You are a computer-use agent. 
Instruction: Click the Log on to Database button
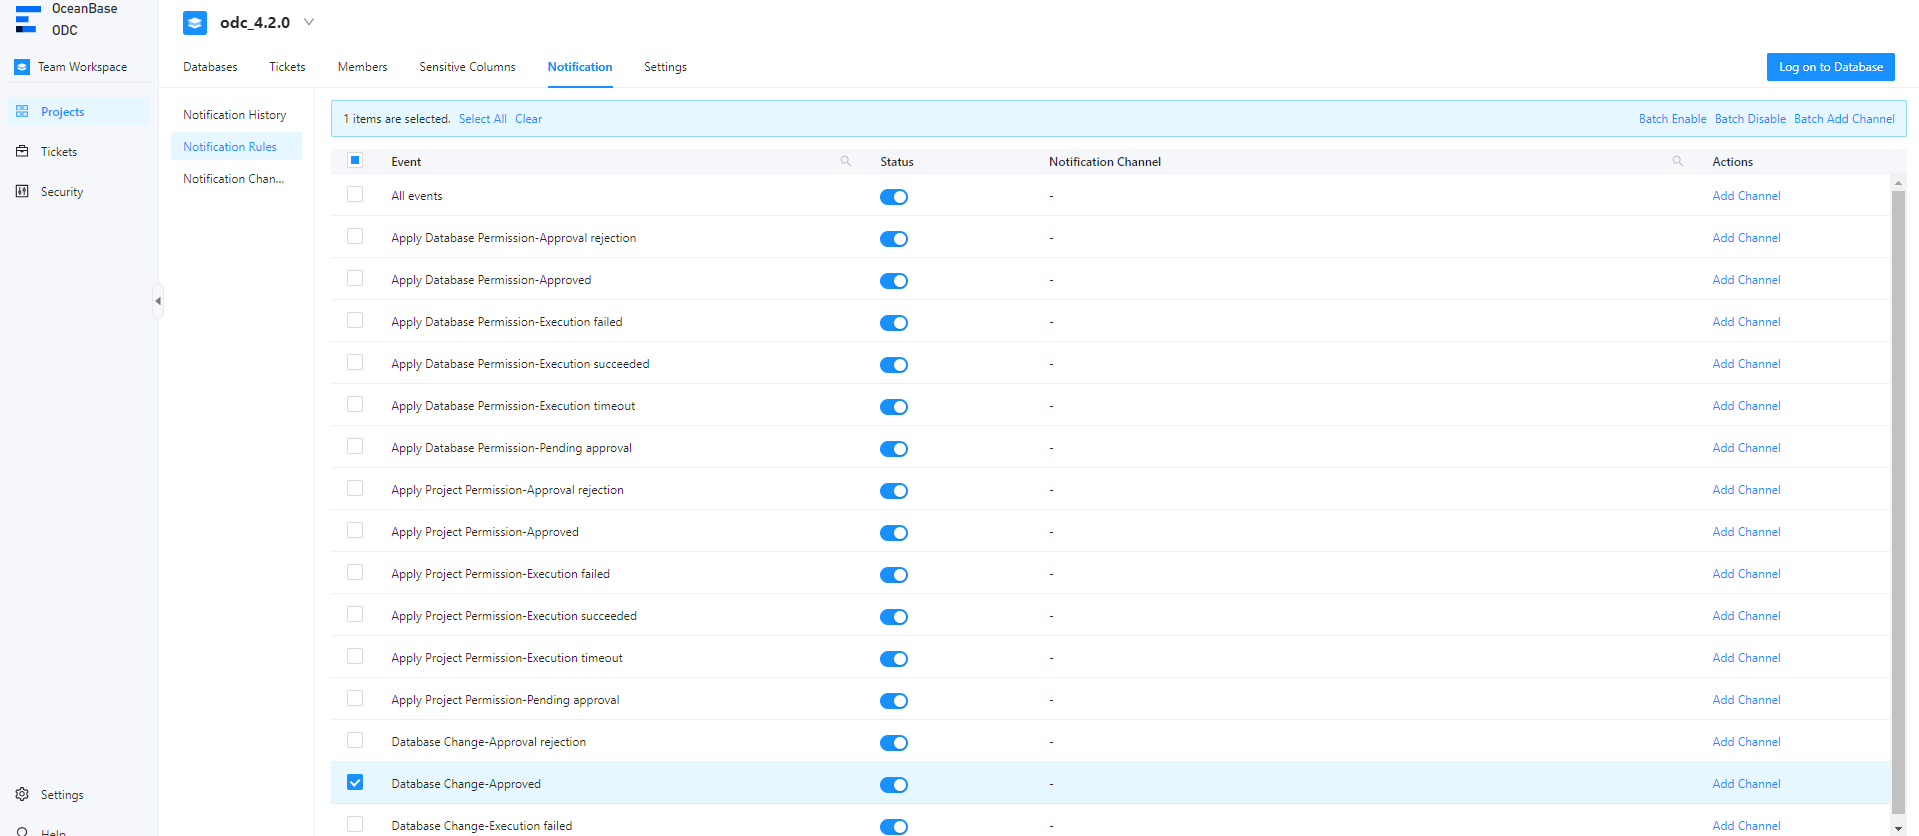pyautogui.click(x=1830, y=67)
